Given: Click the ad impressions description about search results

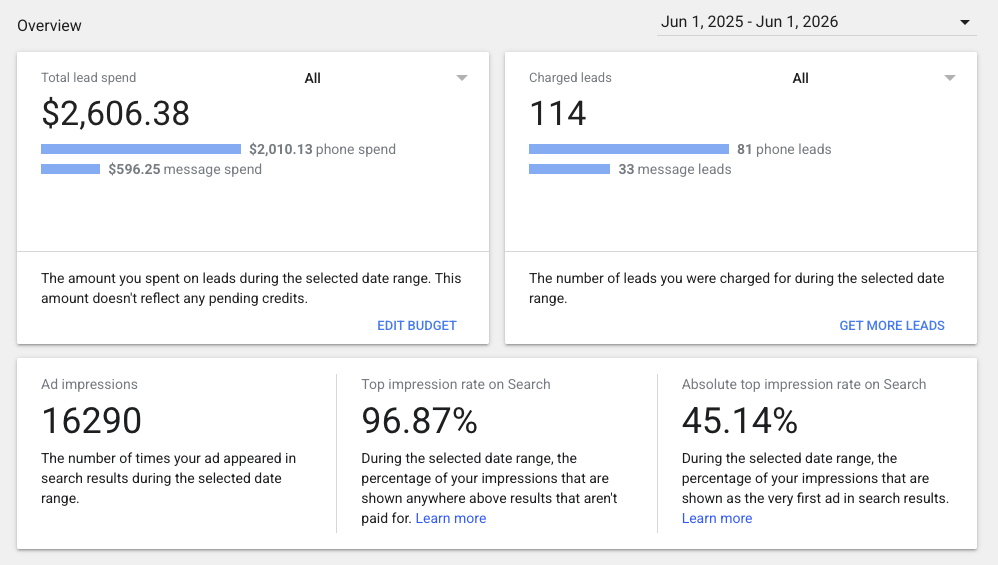Looking at the screenshot, I should [169, 478].
